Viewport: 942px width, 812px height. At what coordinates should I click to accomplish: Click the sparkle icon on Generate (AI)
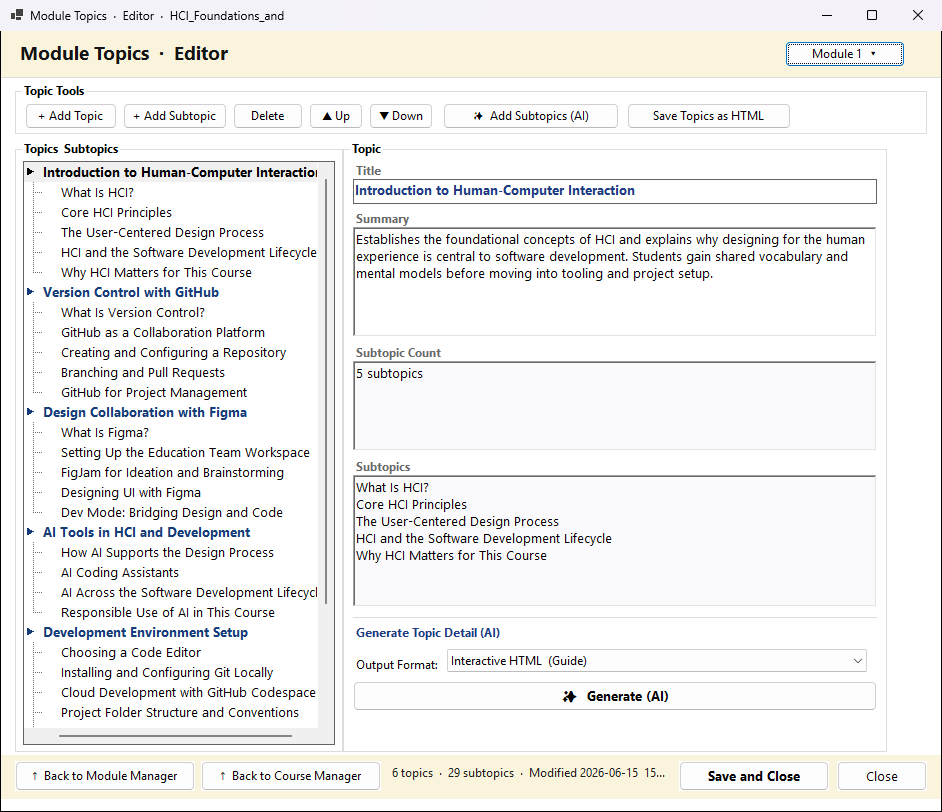(x=570, y=696)
